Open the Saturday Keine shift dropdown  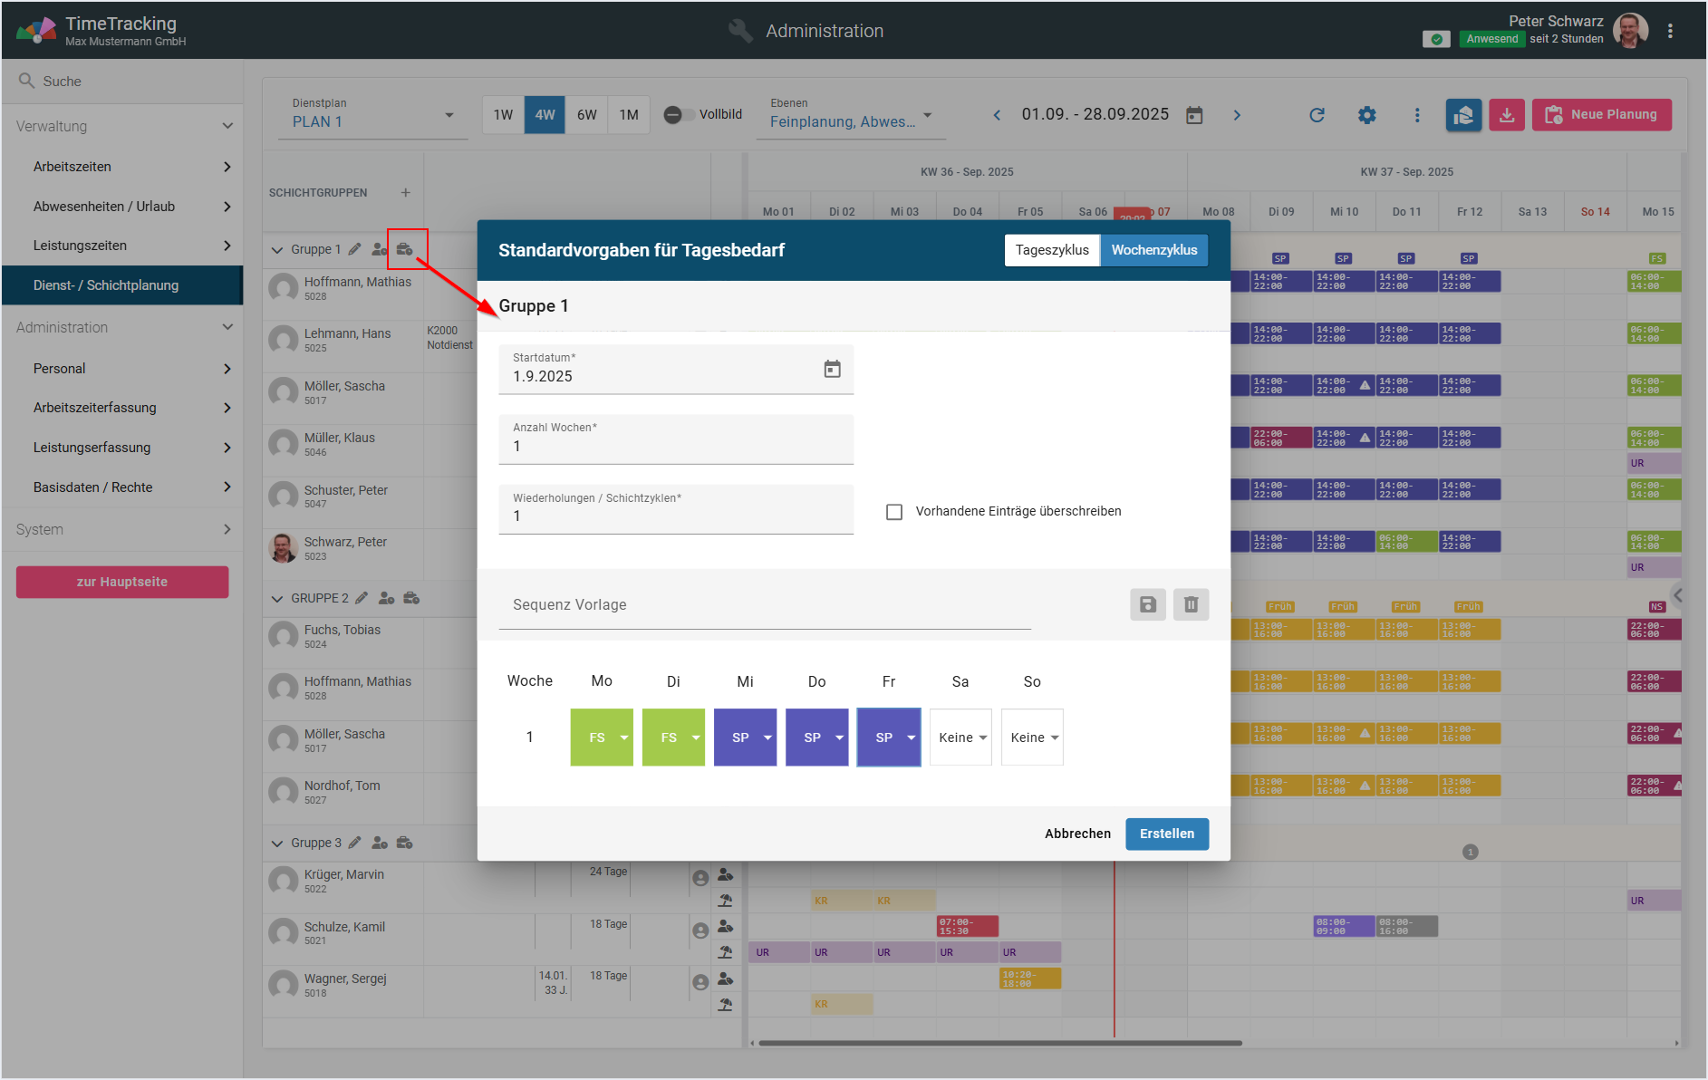click(x=961, y=738)
